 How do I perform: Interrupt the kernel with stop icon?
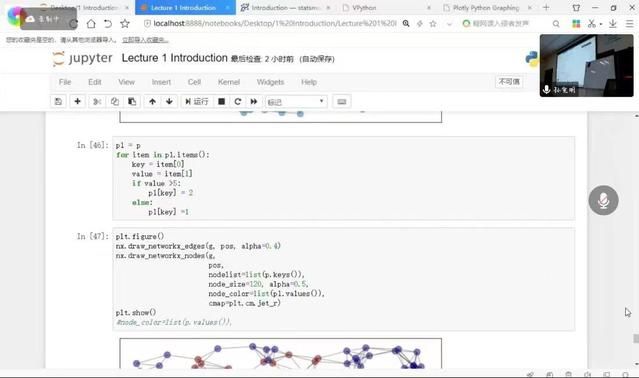tap(221, 101)
